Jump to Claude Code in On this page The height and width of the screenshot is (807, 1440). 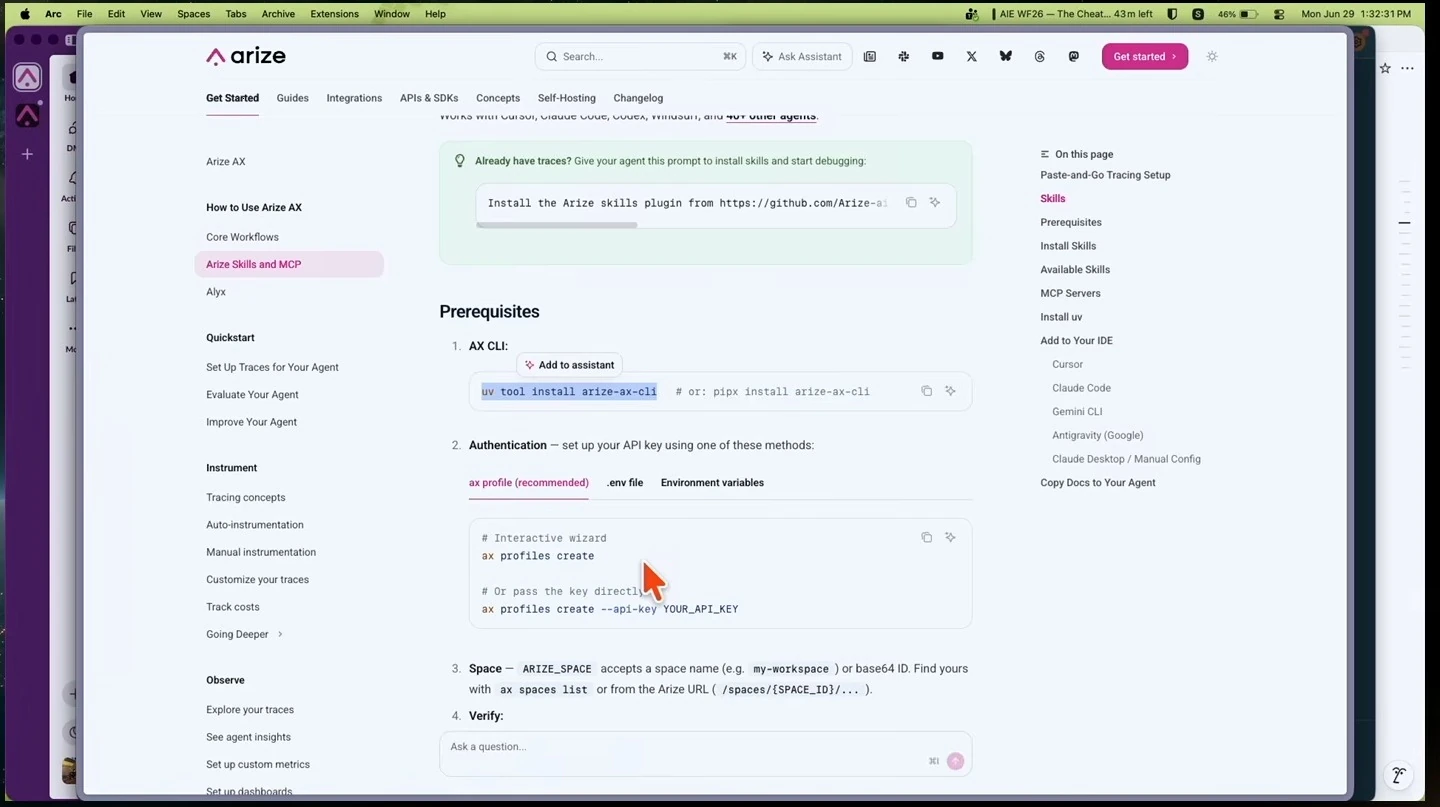[1081, 388]
